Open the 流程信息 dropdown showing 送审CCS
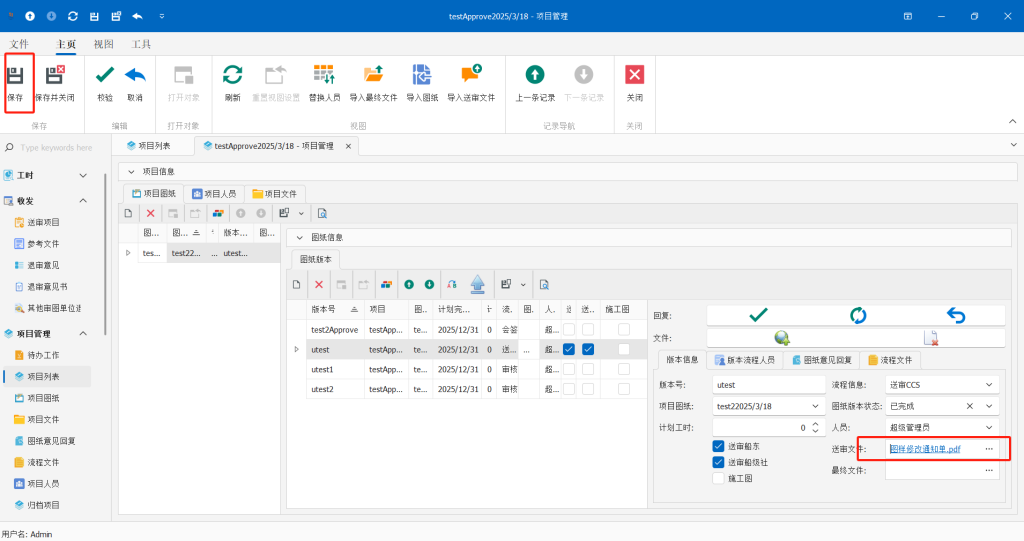The image size is (1024, 541). click(989, 385)
